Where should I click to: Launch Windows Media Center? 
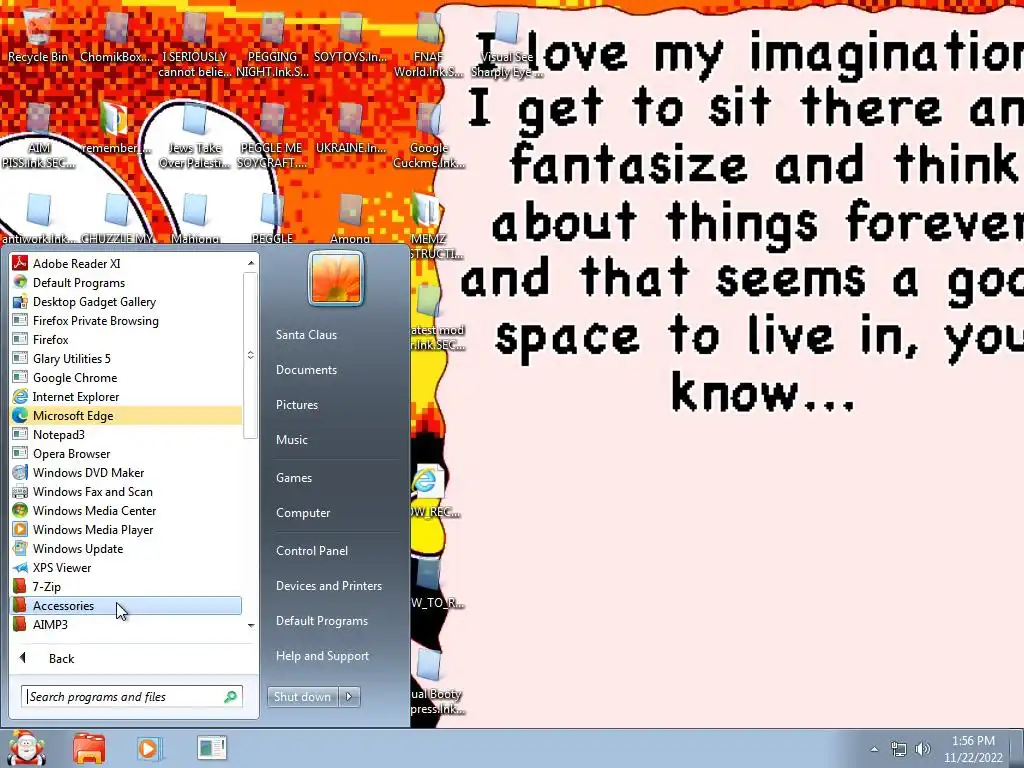pos(126,510)
